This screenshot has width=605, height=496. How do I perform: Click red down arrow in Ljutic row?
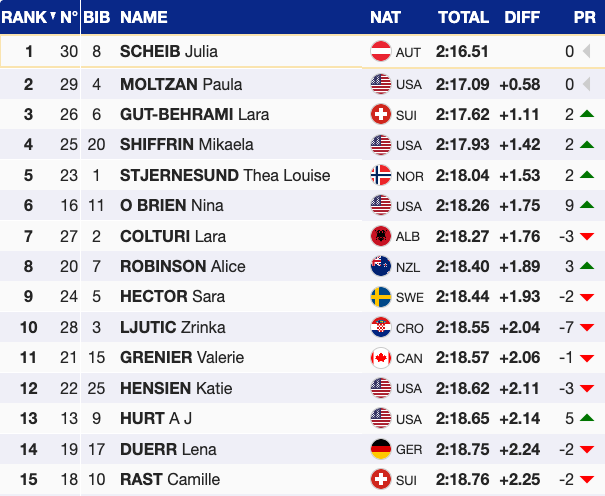(587, 328)
